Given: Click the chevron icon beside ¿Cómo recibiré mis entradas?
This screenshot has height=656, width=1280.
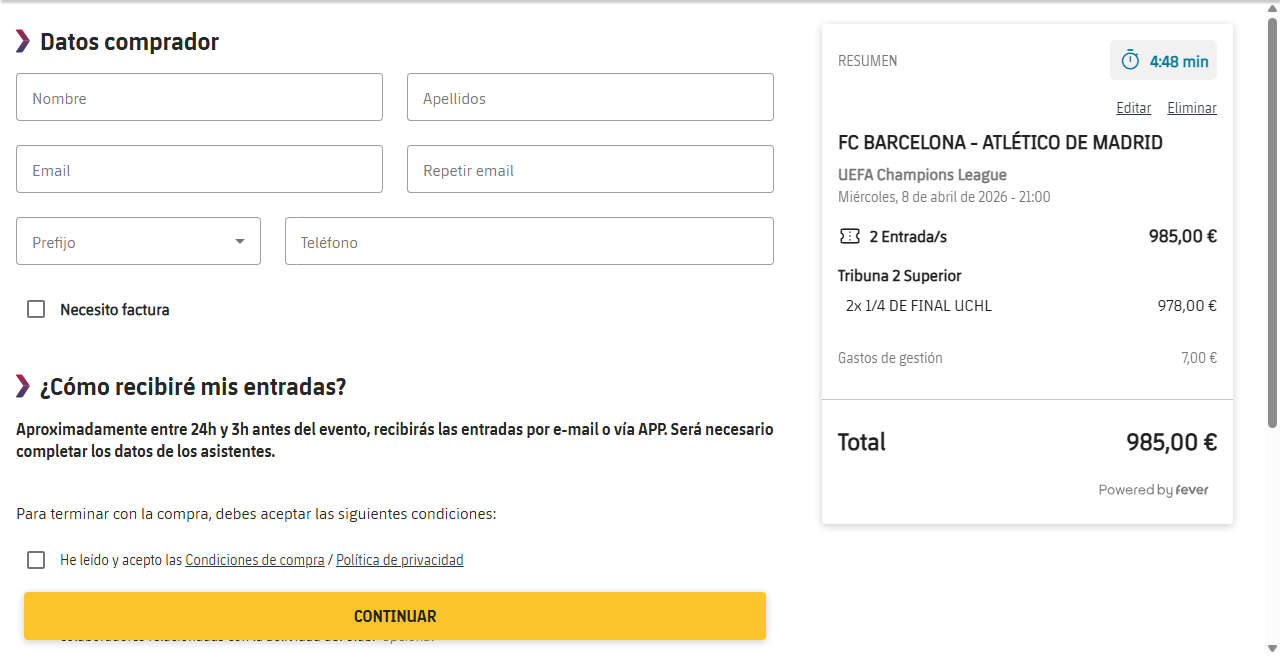Looking at the screenshot, I should click(x=23, y=386).
